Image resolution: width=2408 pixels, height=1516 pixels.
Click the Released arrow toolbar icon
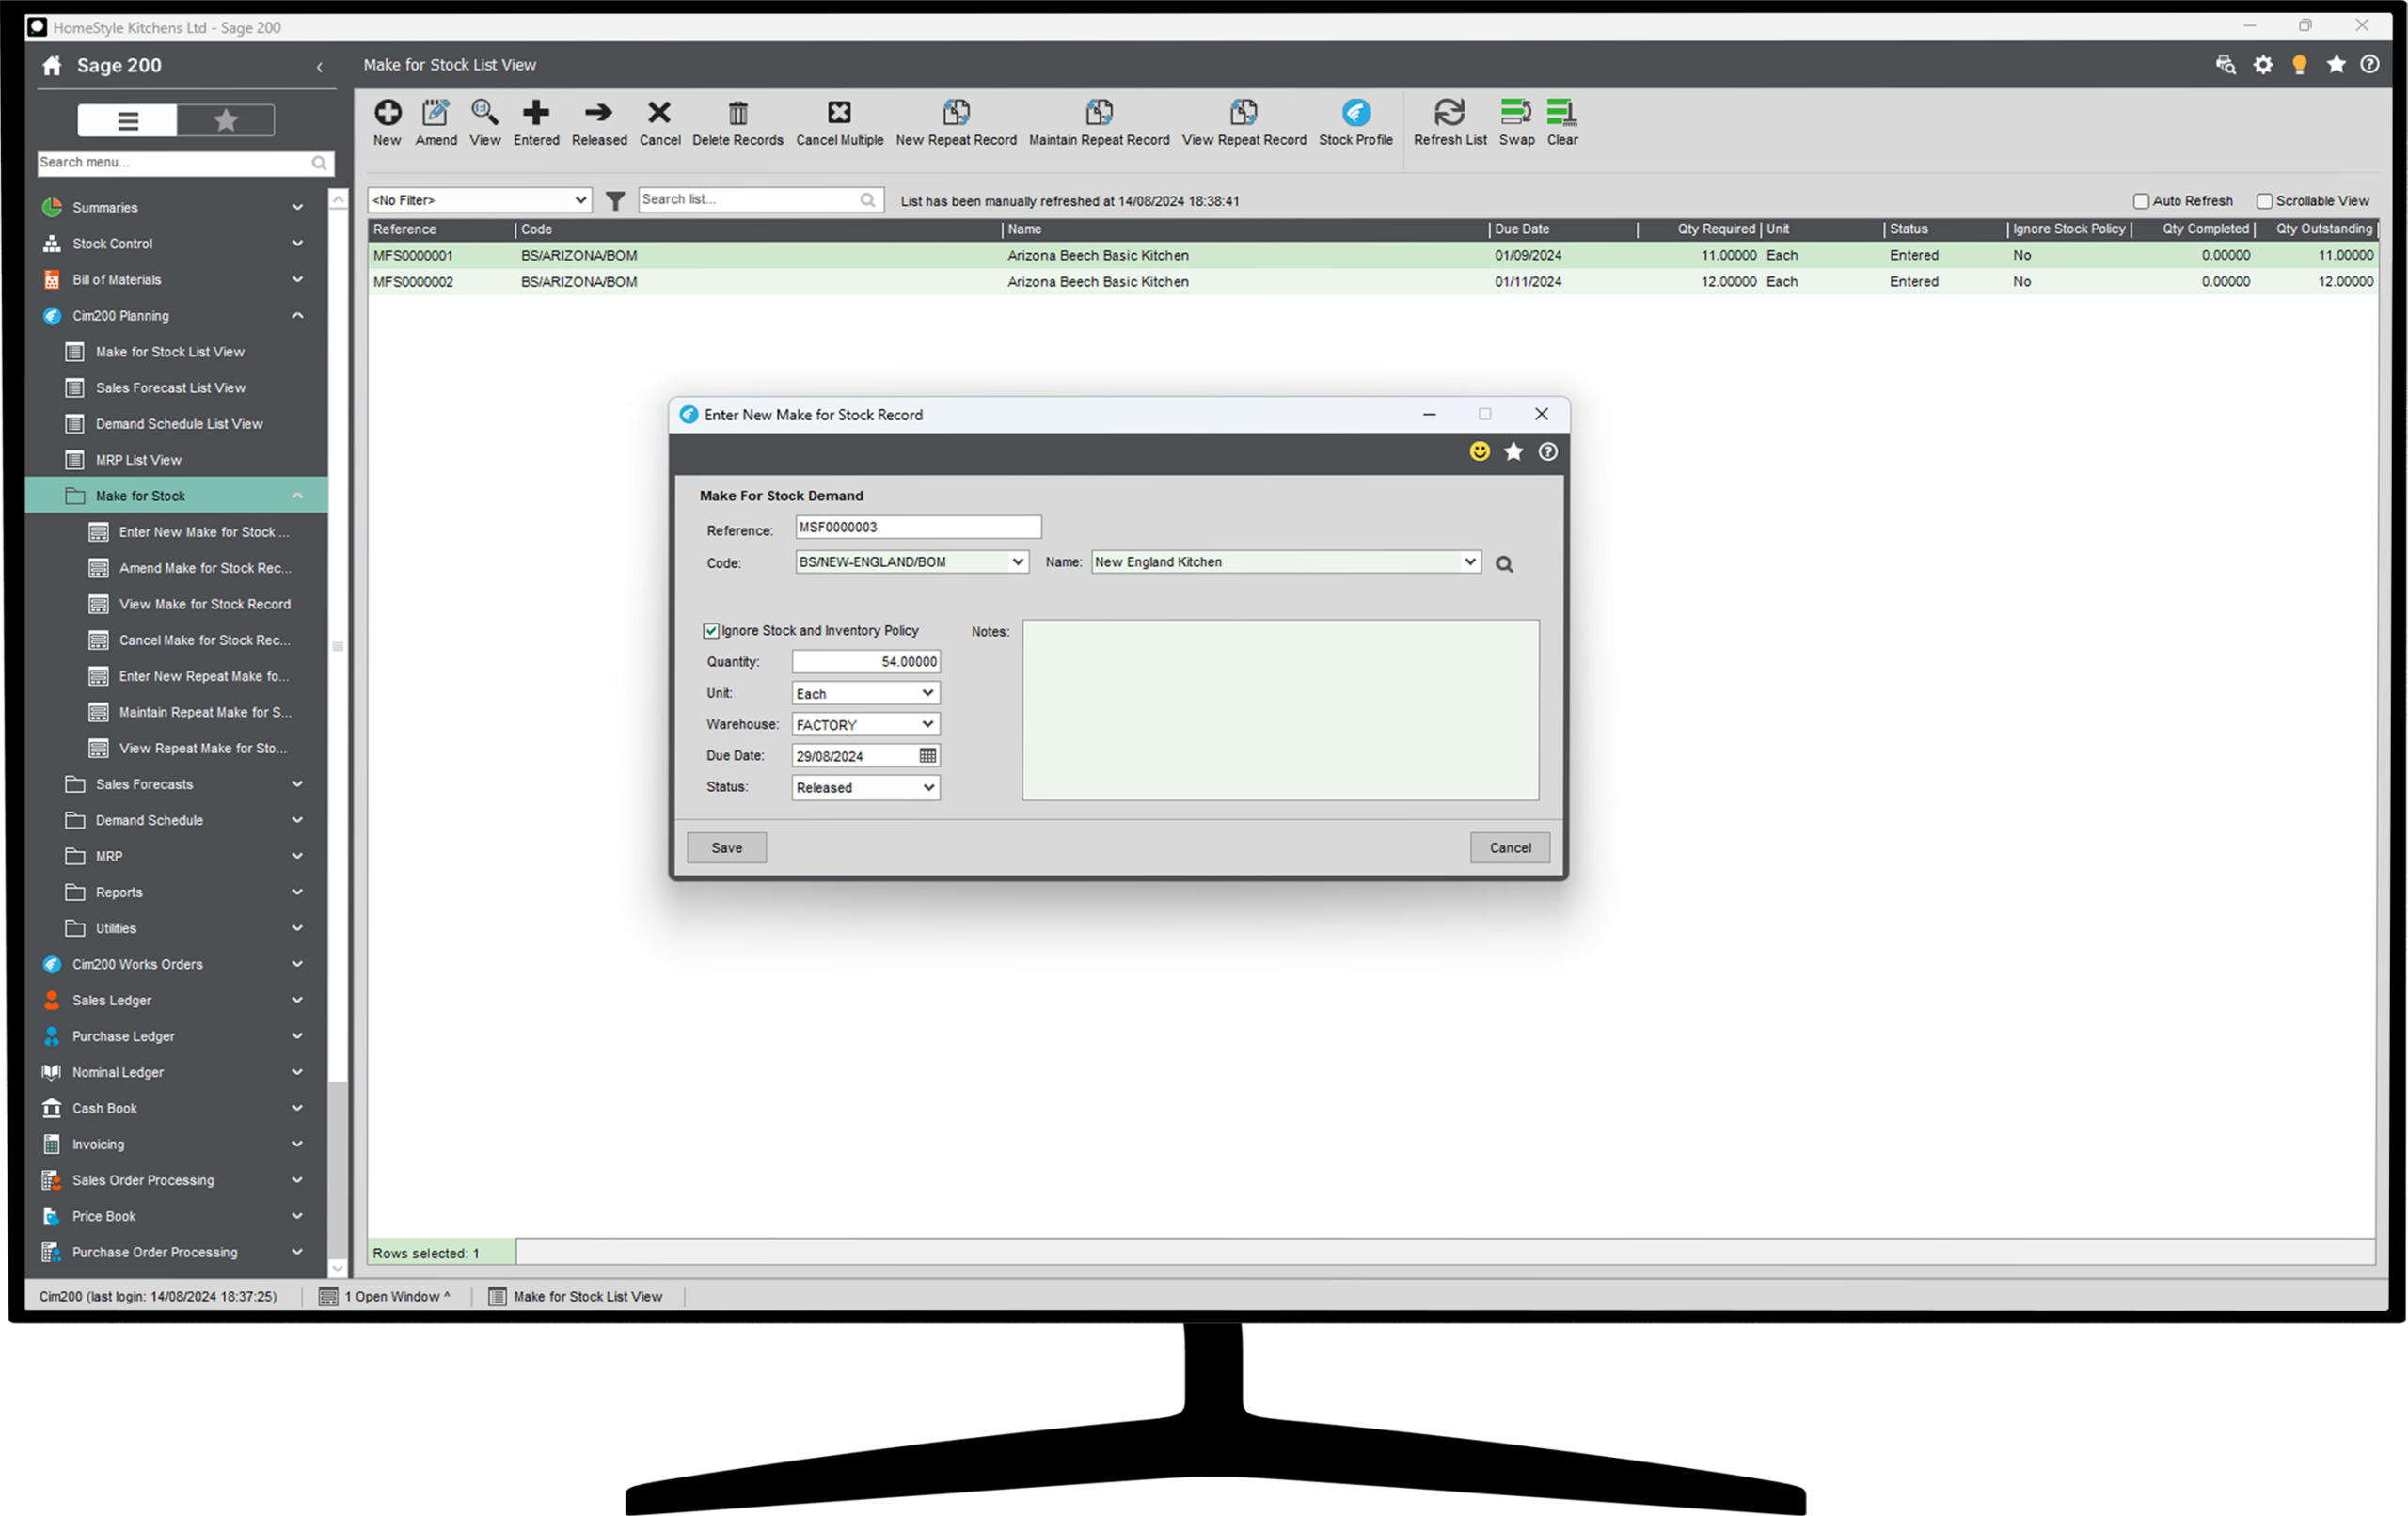599,113
